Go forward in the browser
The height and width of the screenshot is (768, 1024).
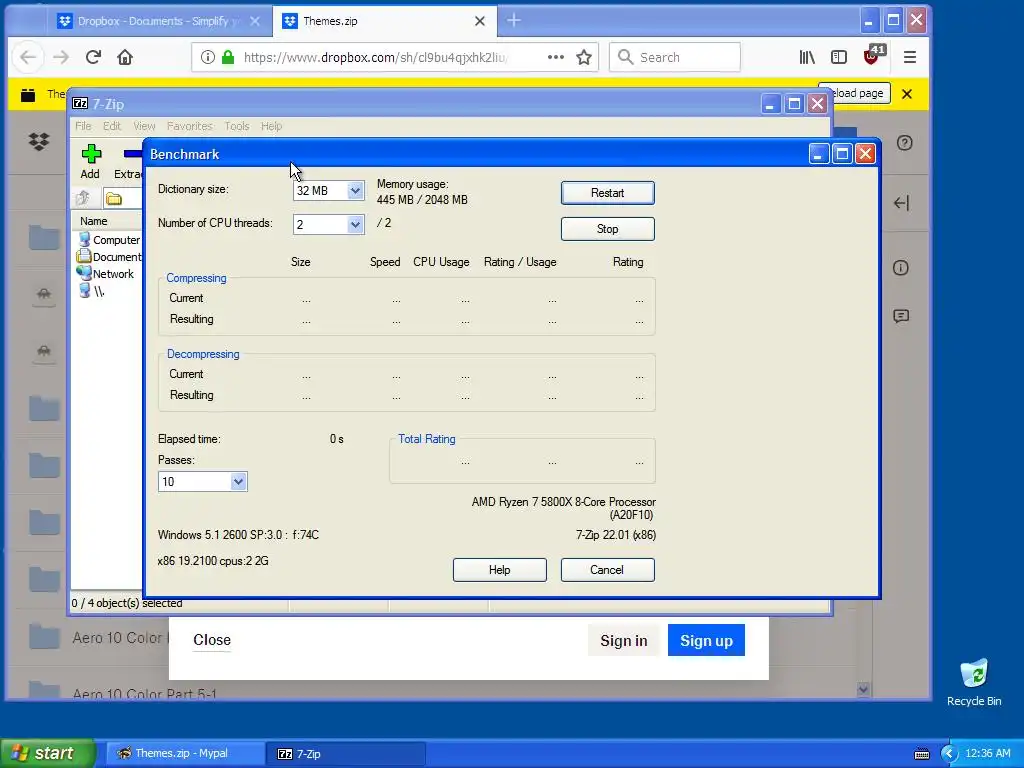pos(61,57)
